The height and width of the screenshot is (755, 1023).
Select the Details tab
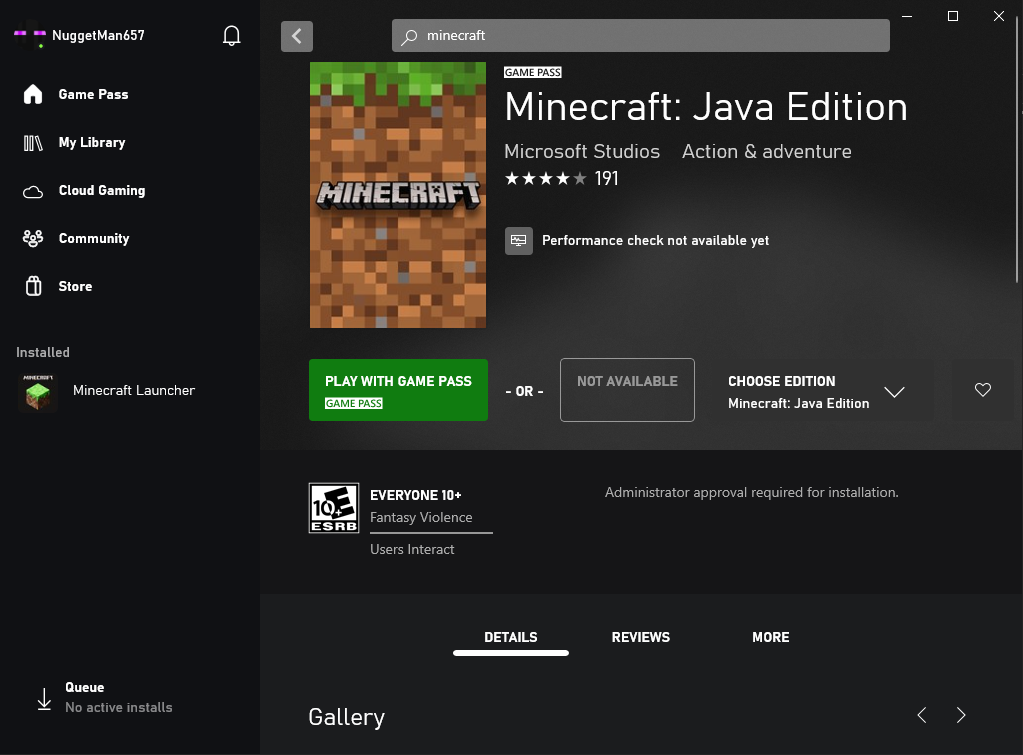tap(510, 637)
